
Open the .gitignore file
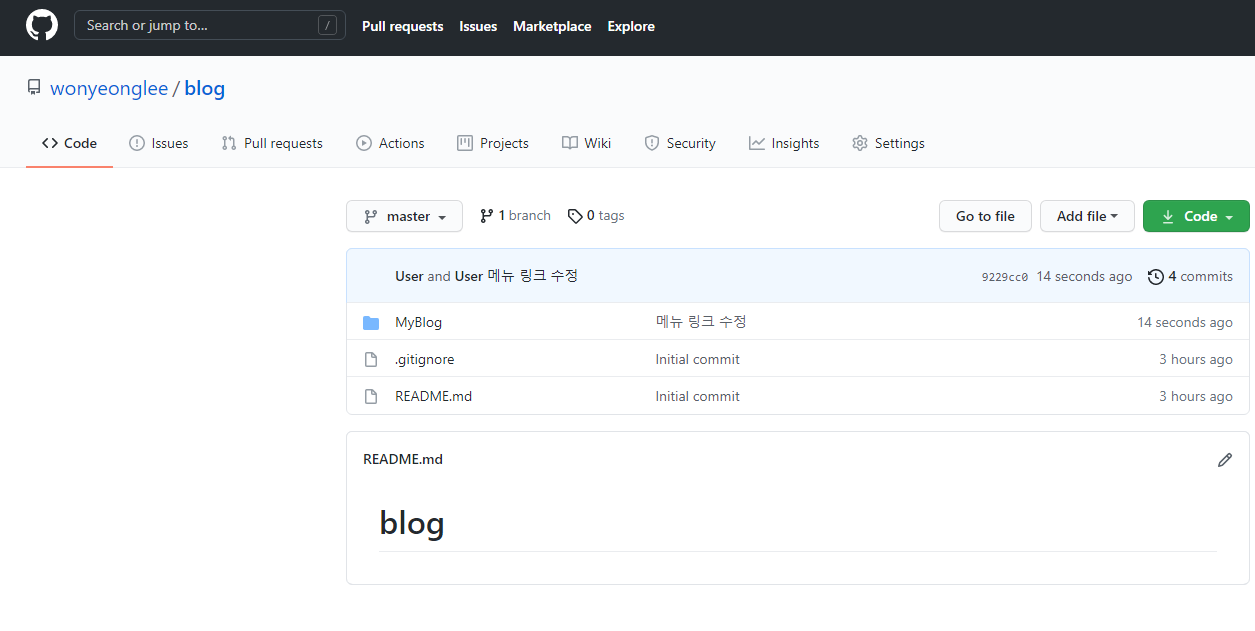(x=424, y=359)
